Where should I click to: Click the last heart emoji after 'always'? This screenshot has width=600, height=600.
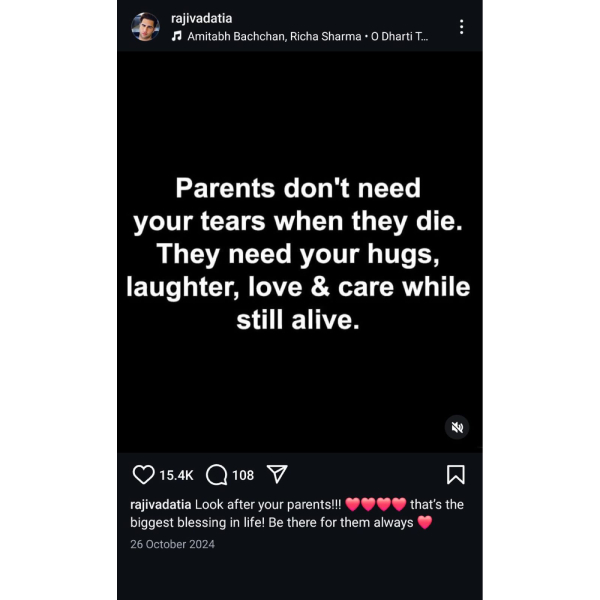tap(425, 522)
